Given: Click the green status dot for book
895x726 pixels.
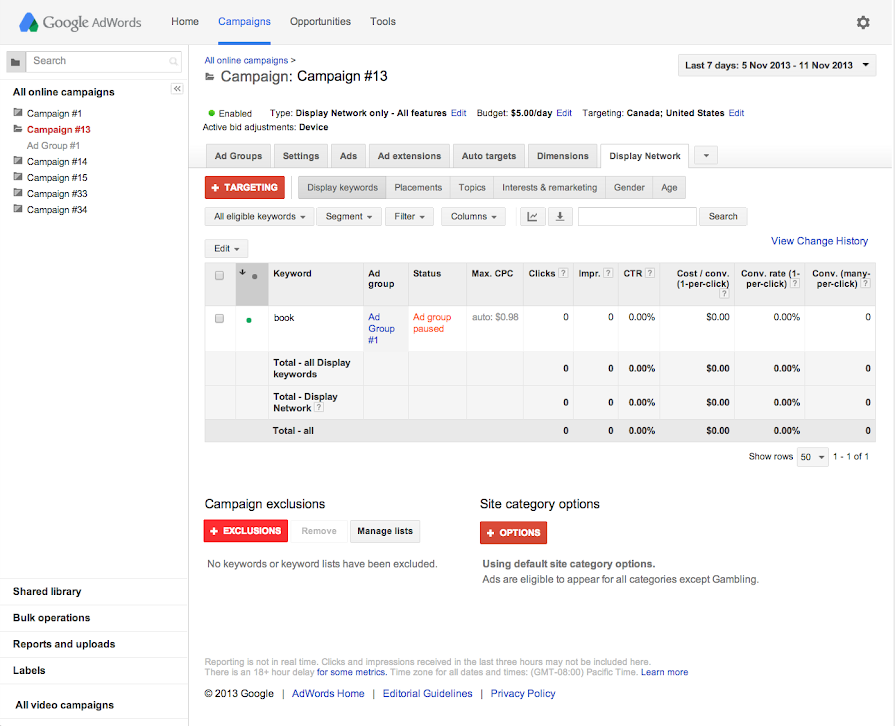Looking at the screenshot, I should (x=249, y=320).
